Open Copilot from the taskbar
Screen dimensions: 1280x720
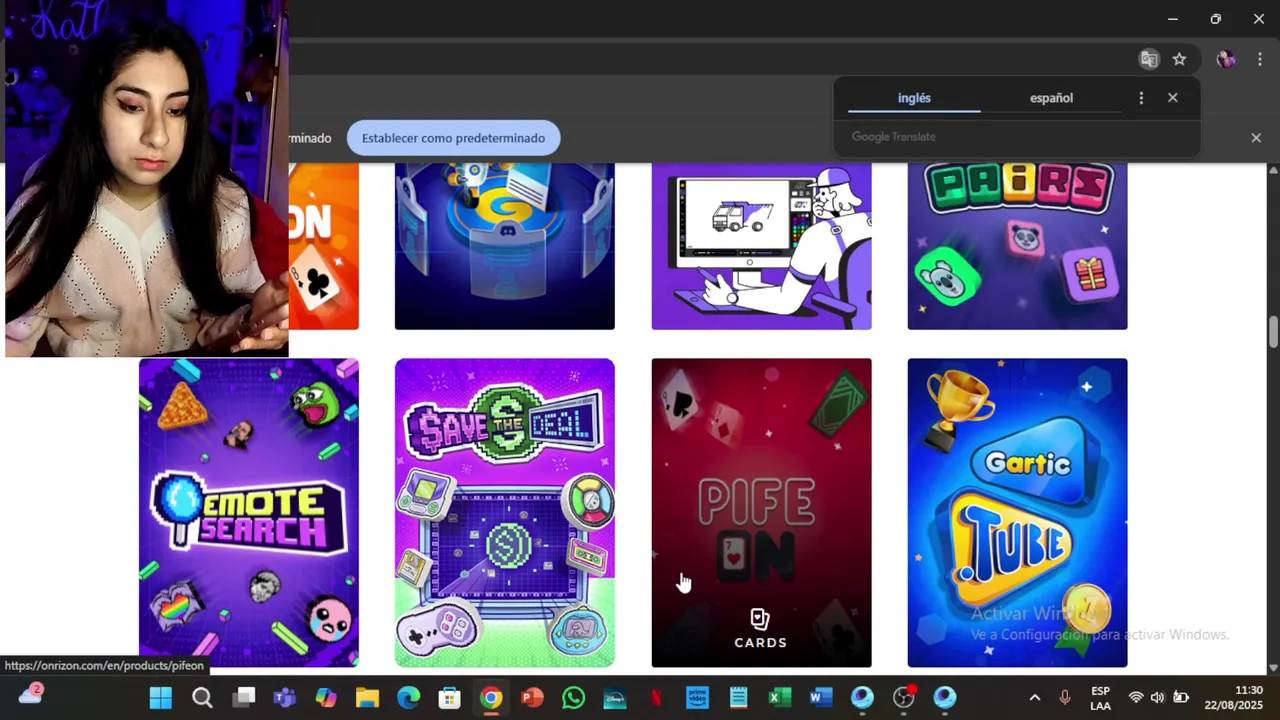coord(326,697)
